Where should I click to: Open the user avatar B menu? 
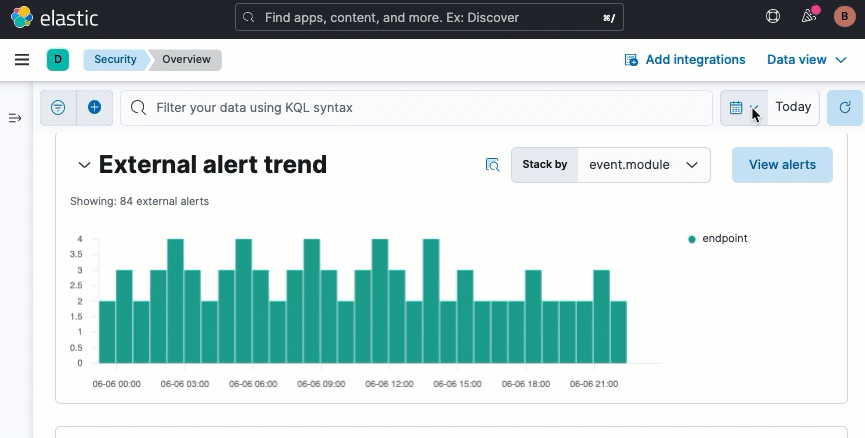click(844, 17)
